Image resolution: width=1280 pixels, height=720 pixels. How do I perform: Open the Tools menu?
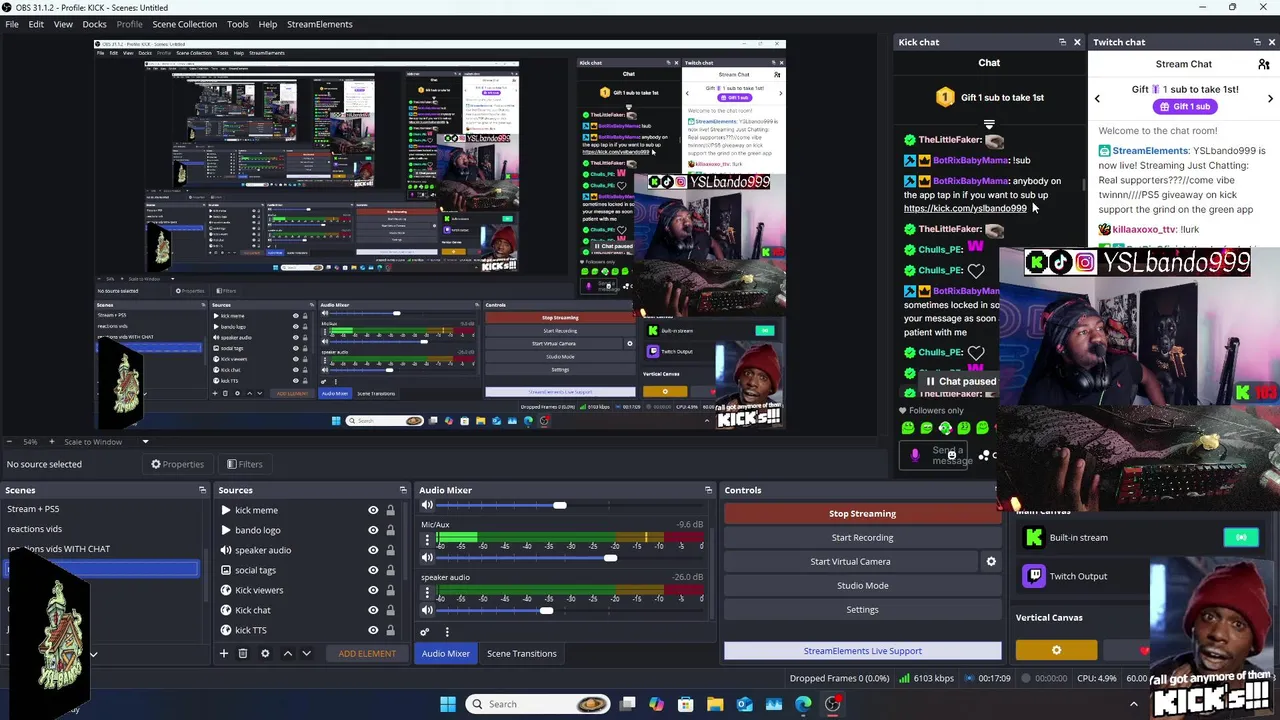pos(238,24)
